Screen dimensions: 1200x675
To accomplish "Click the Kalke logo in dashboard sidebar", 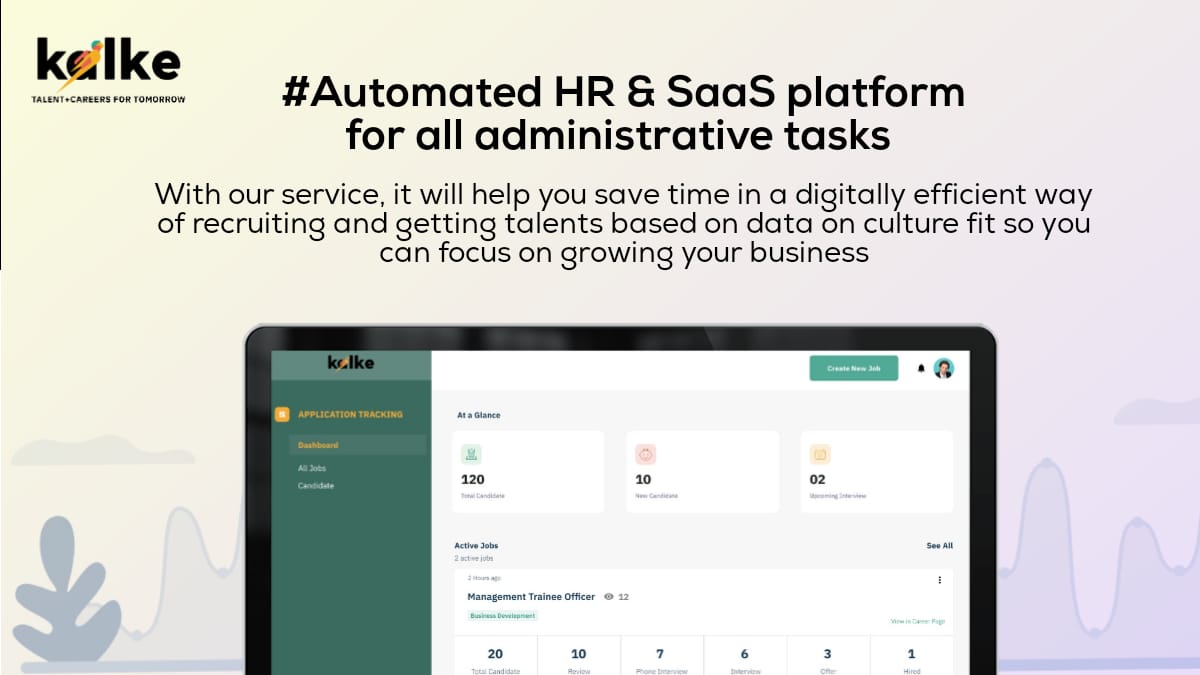I will pos(351,363).
